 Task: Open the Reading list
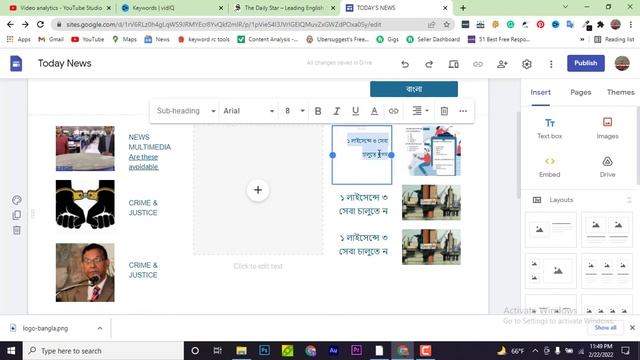pyautogui.click(x=614, y=40)
